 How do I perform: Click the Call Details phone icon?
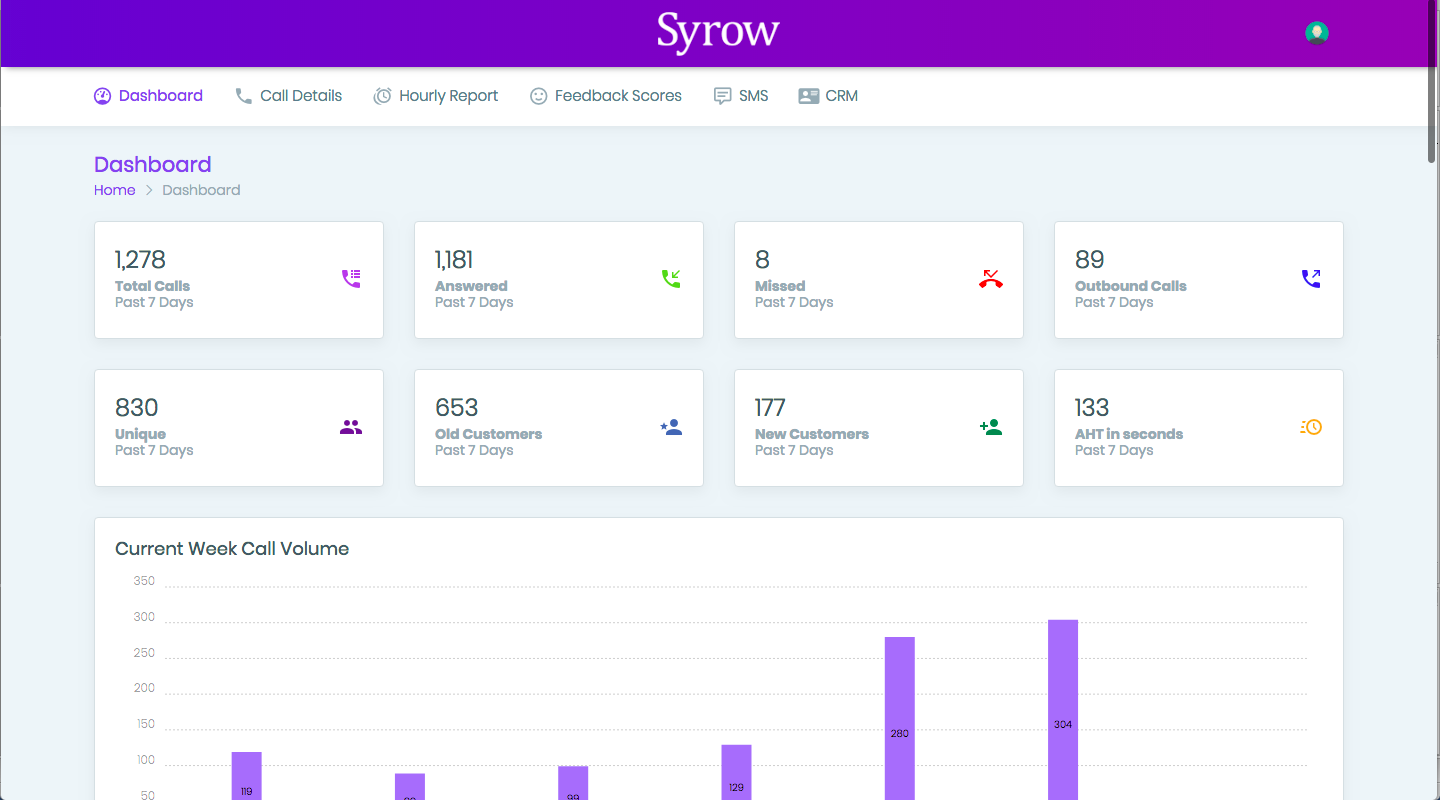(243, 96)
